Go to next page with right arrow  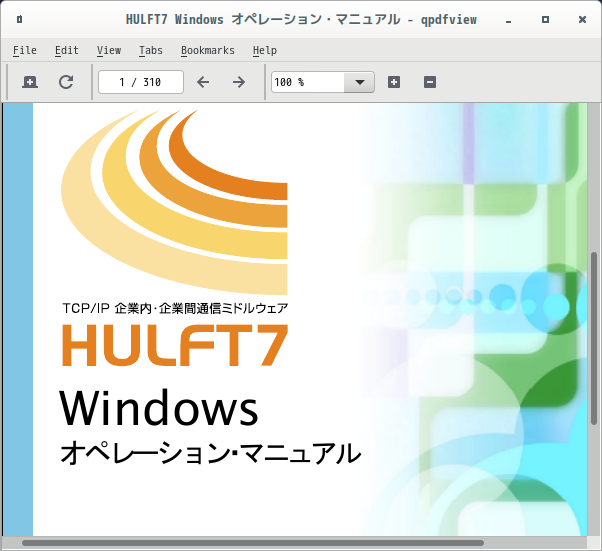[239, 82]
